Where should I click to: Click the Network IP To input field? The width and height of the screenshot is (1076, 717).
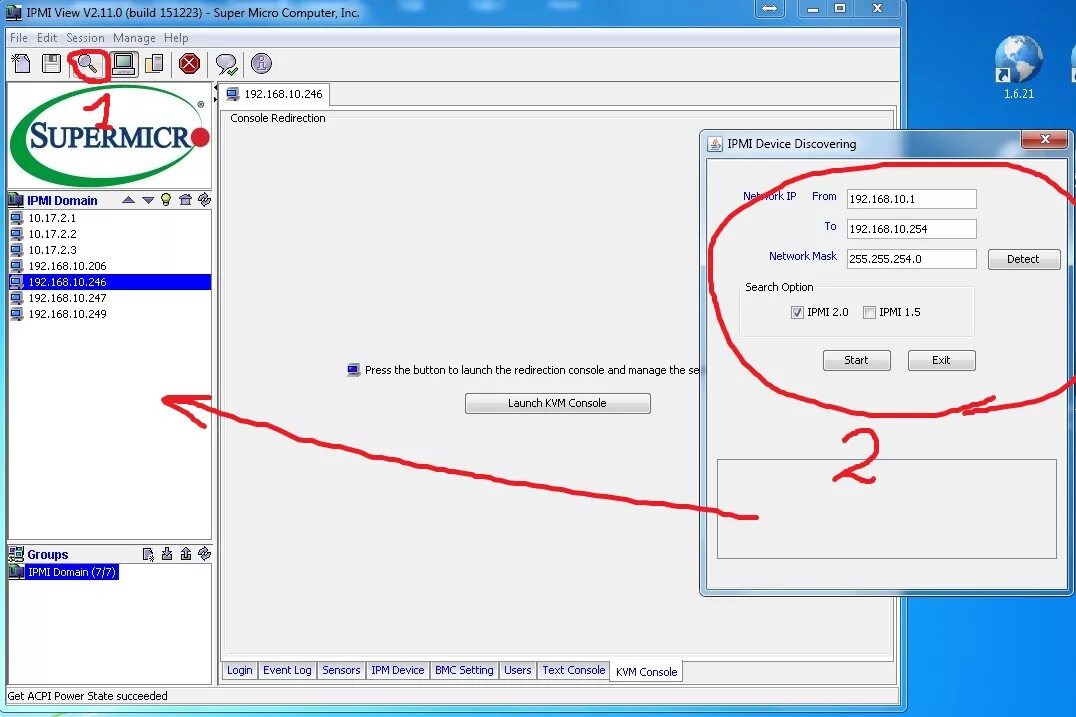pos(911,228)
